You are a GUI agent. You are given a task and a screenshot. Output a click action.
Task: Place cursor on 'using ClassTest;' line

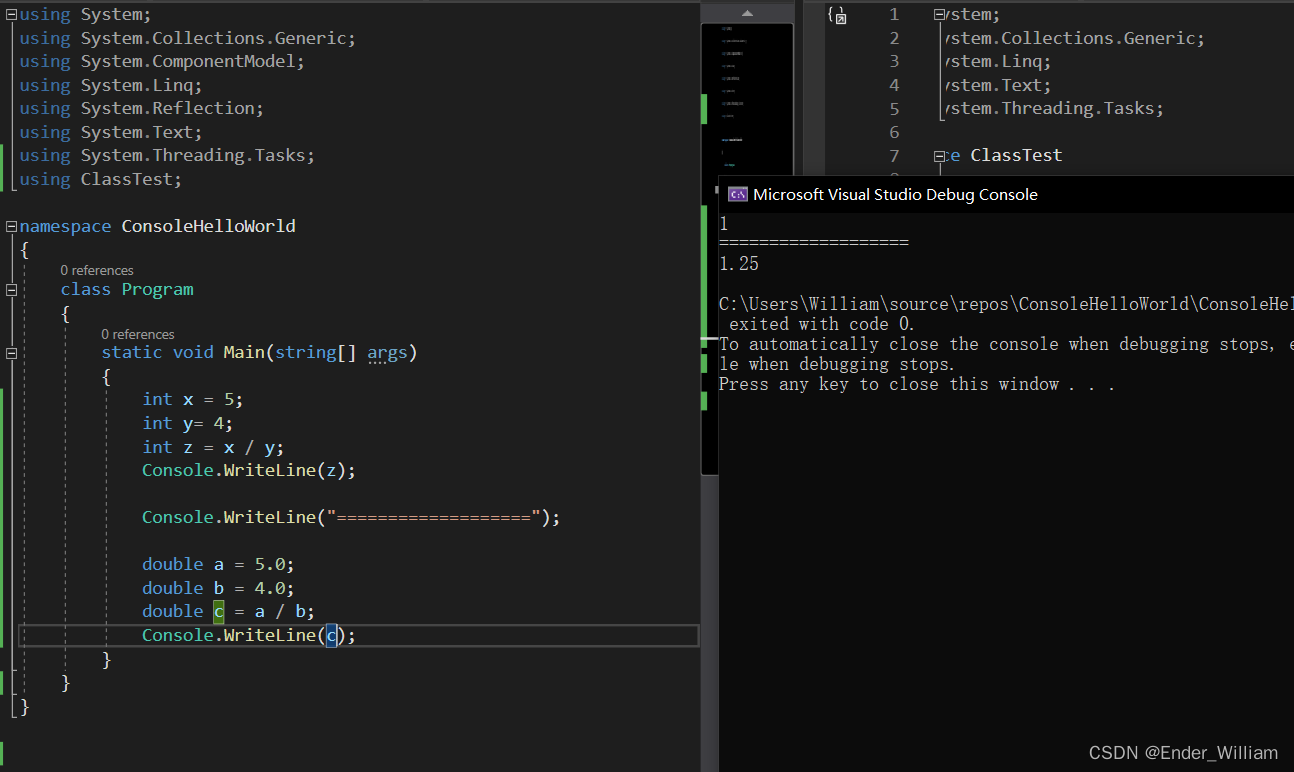[100, 180]
